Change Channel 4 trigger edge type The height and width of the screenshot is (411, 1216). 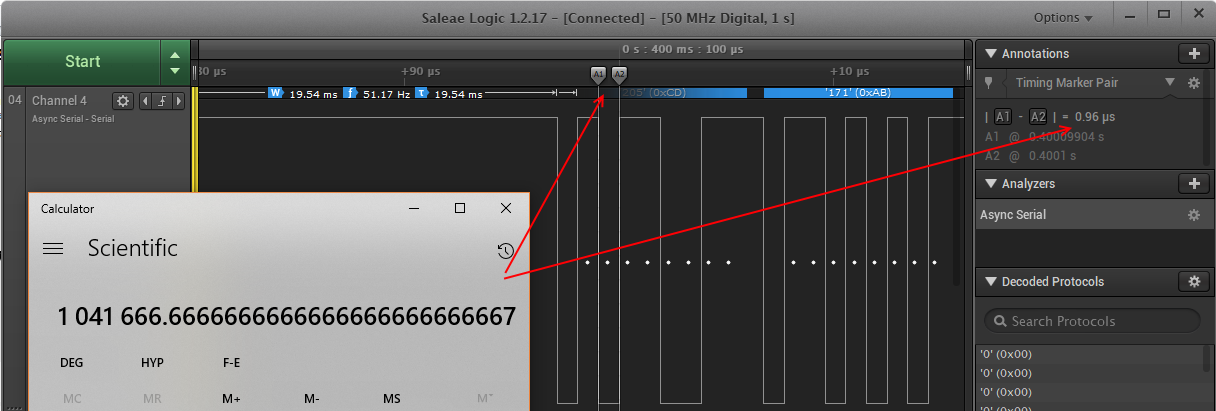(x=164, y=100)
